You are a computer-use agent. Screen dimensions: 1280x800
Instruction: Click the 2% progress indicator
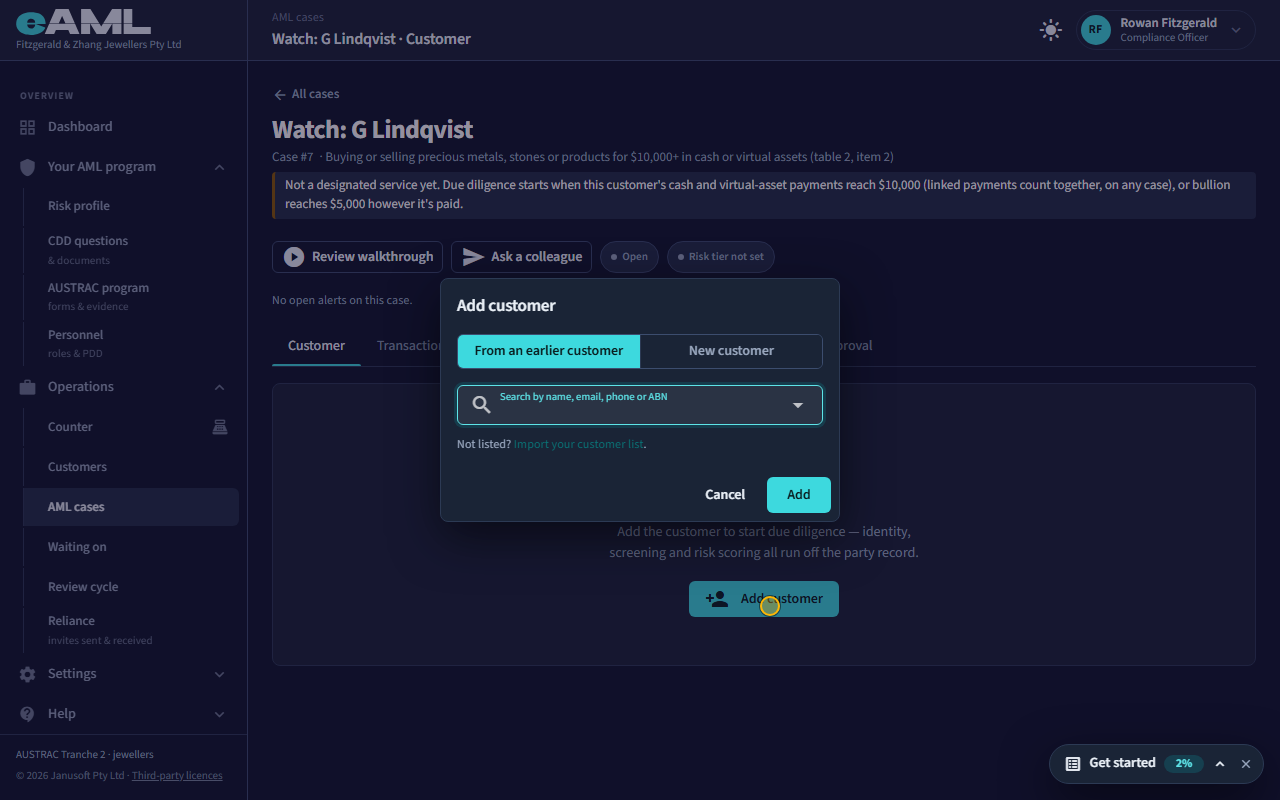[x=1184, y=764]
